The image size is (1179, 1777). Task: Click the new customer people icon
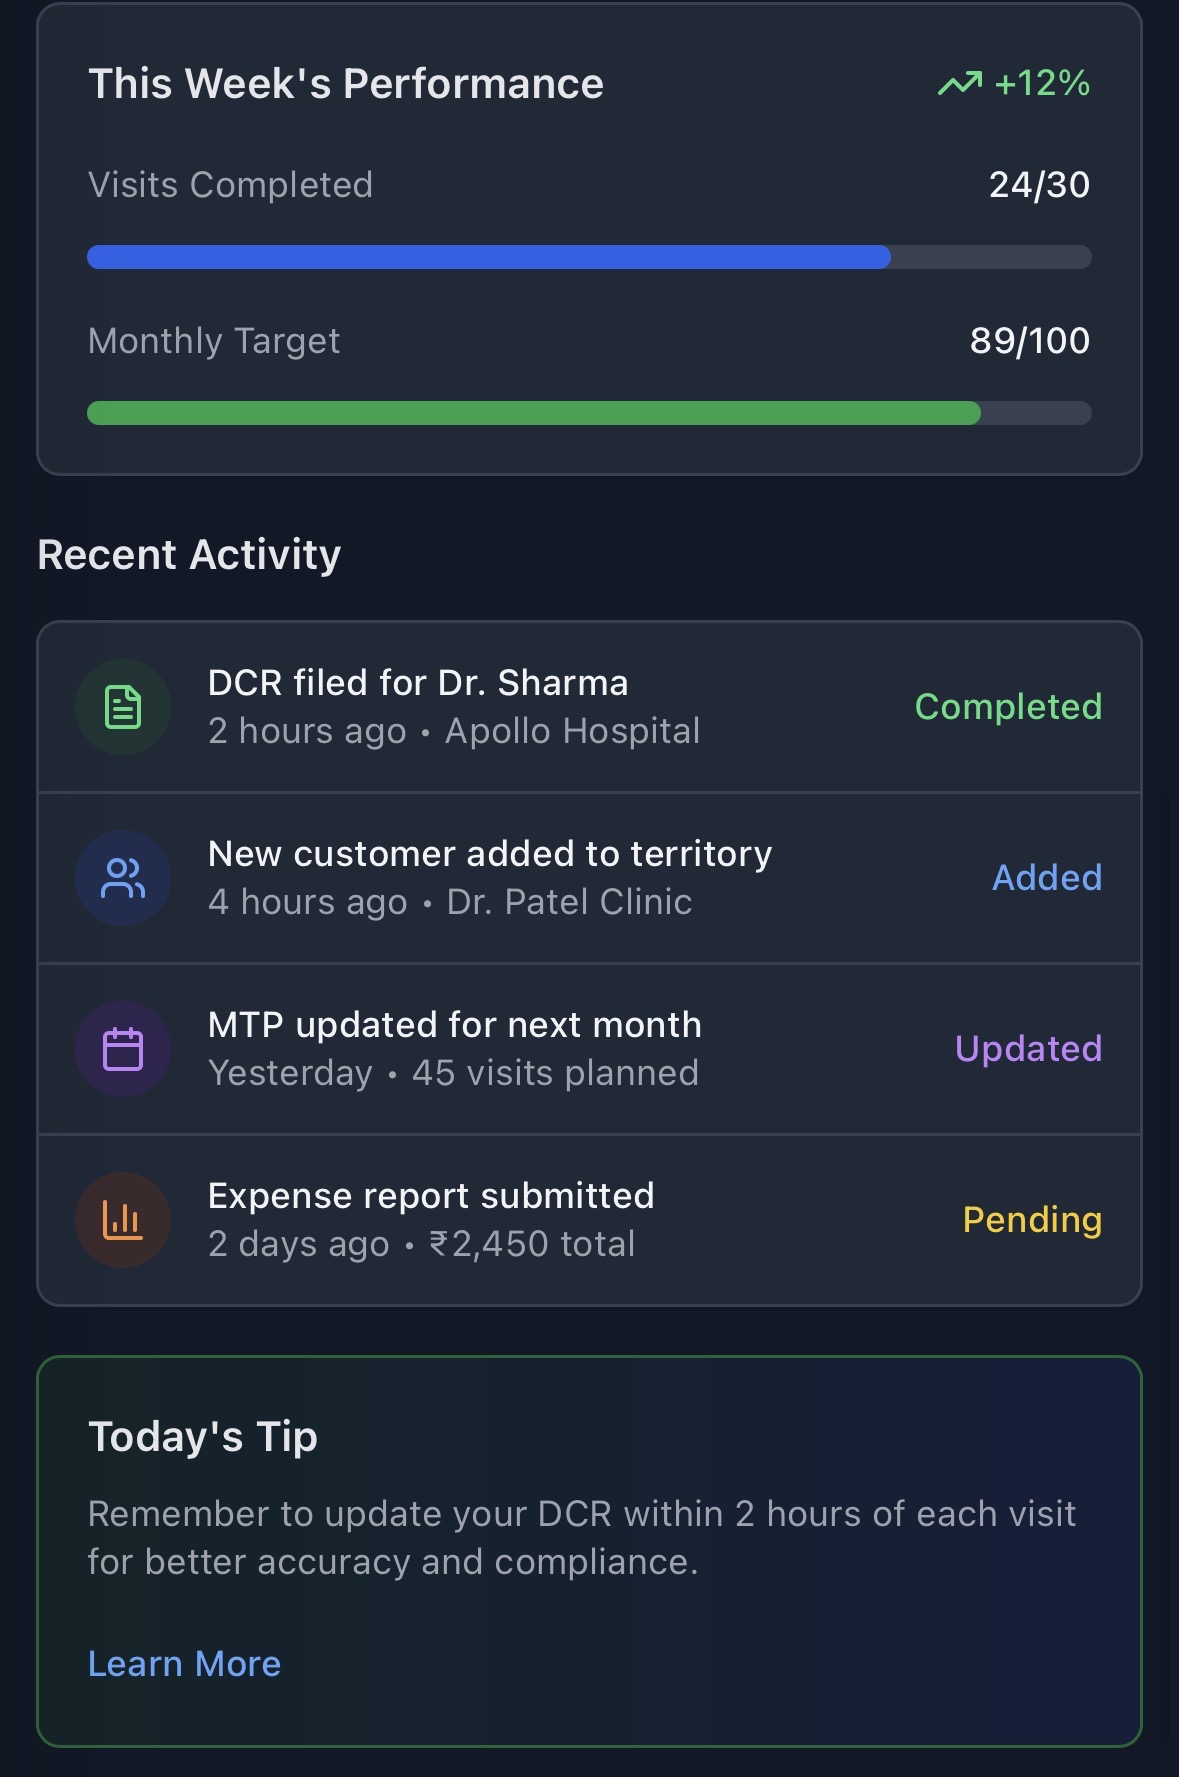(x=123, y=878)
